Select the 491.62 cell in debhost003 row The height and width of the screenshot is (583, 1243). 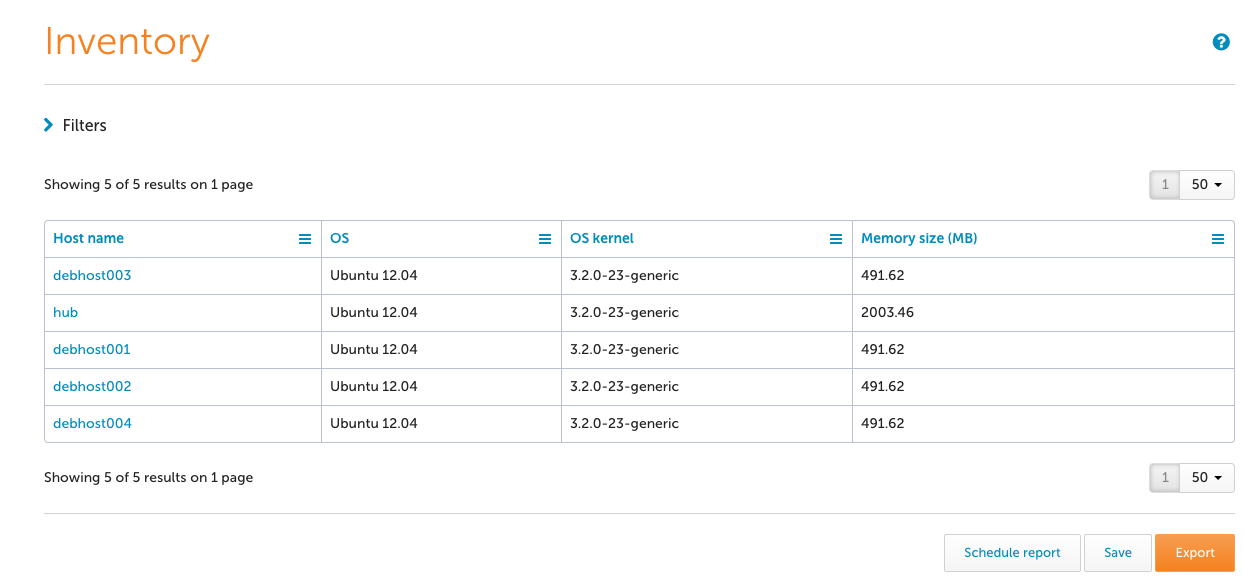coord(1043,276)
